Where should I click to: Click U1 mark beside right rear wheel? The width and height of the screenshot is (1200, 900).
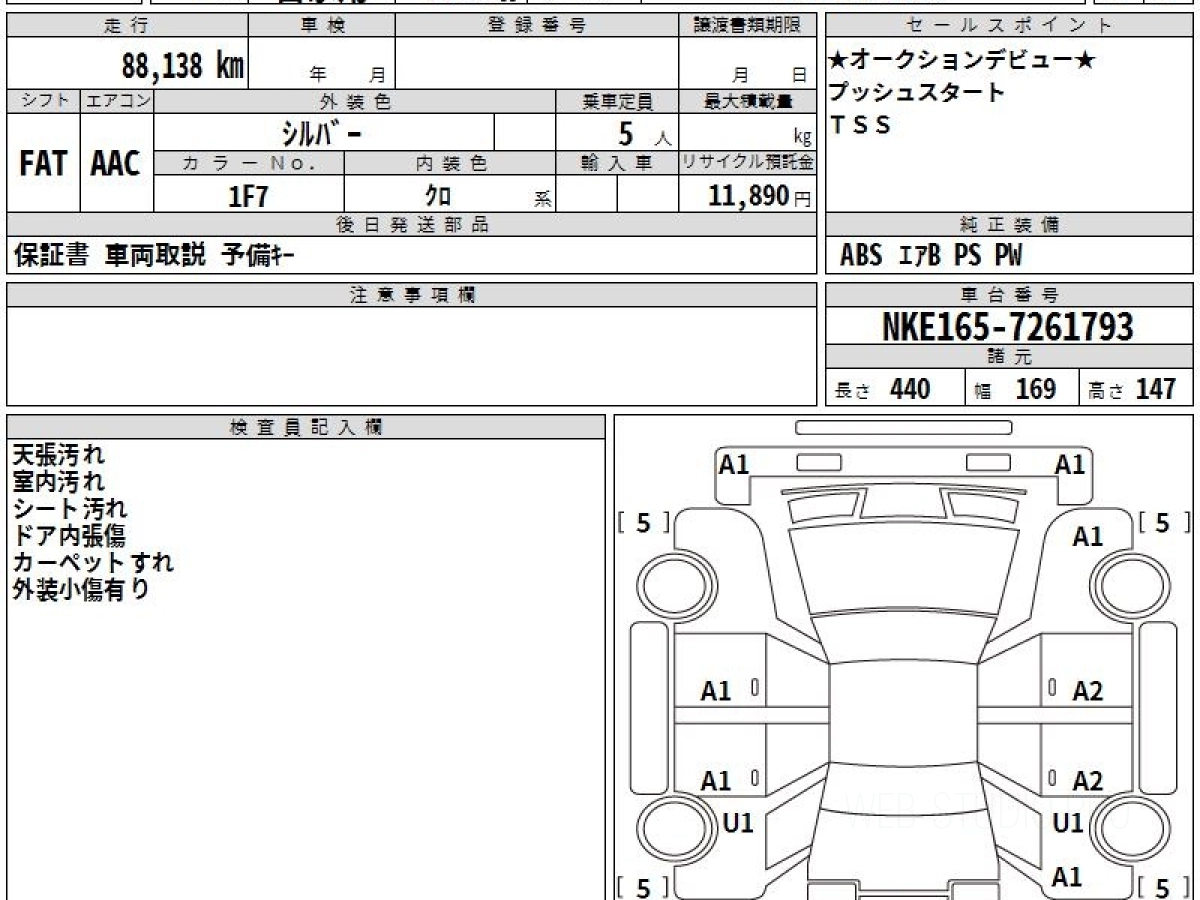(x=1069, y=823)
